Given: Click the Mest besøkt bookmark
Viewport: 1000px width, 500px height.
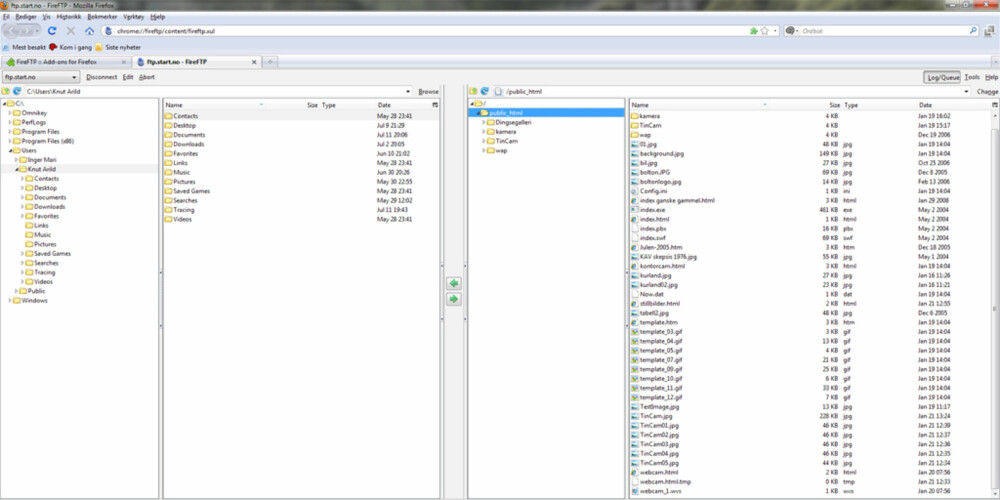Looking at the screenshot, I should (x=24, y=47).
